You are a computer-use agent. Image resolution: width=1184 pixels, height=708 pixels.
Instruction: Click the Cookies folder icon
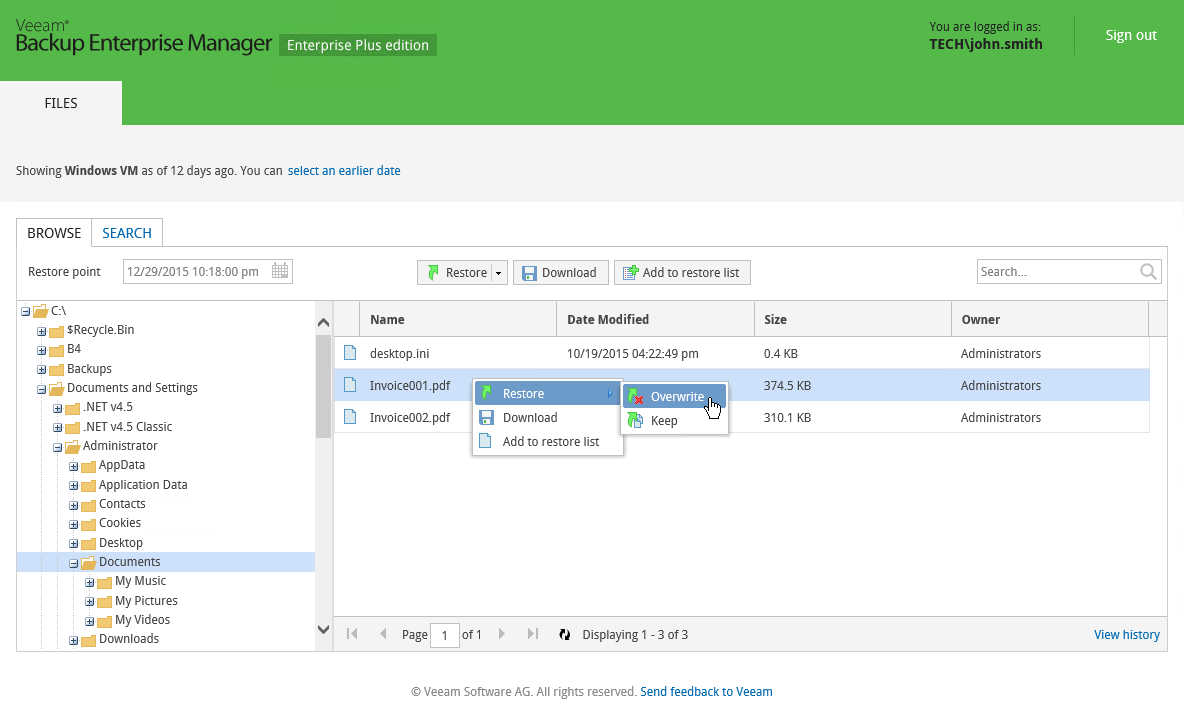click(x=88, y=524)
